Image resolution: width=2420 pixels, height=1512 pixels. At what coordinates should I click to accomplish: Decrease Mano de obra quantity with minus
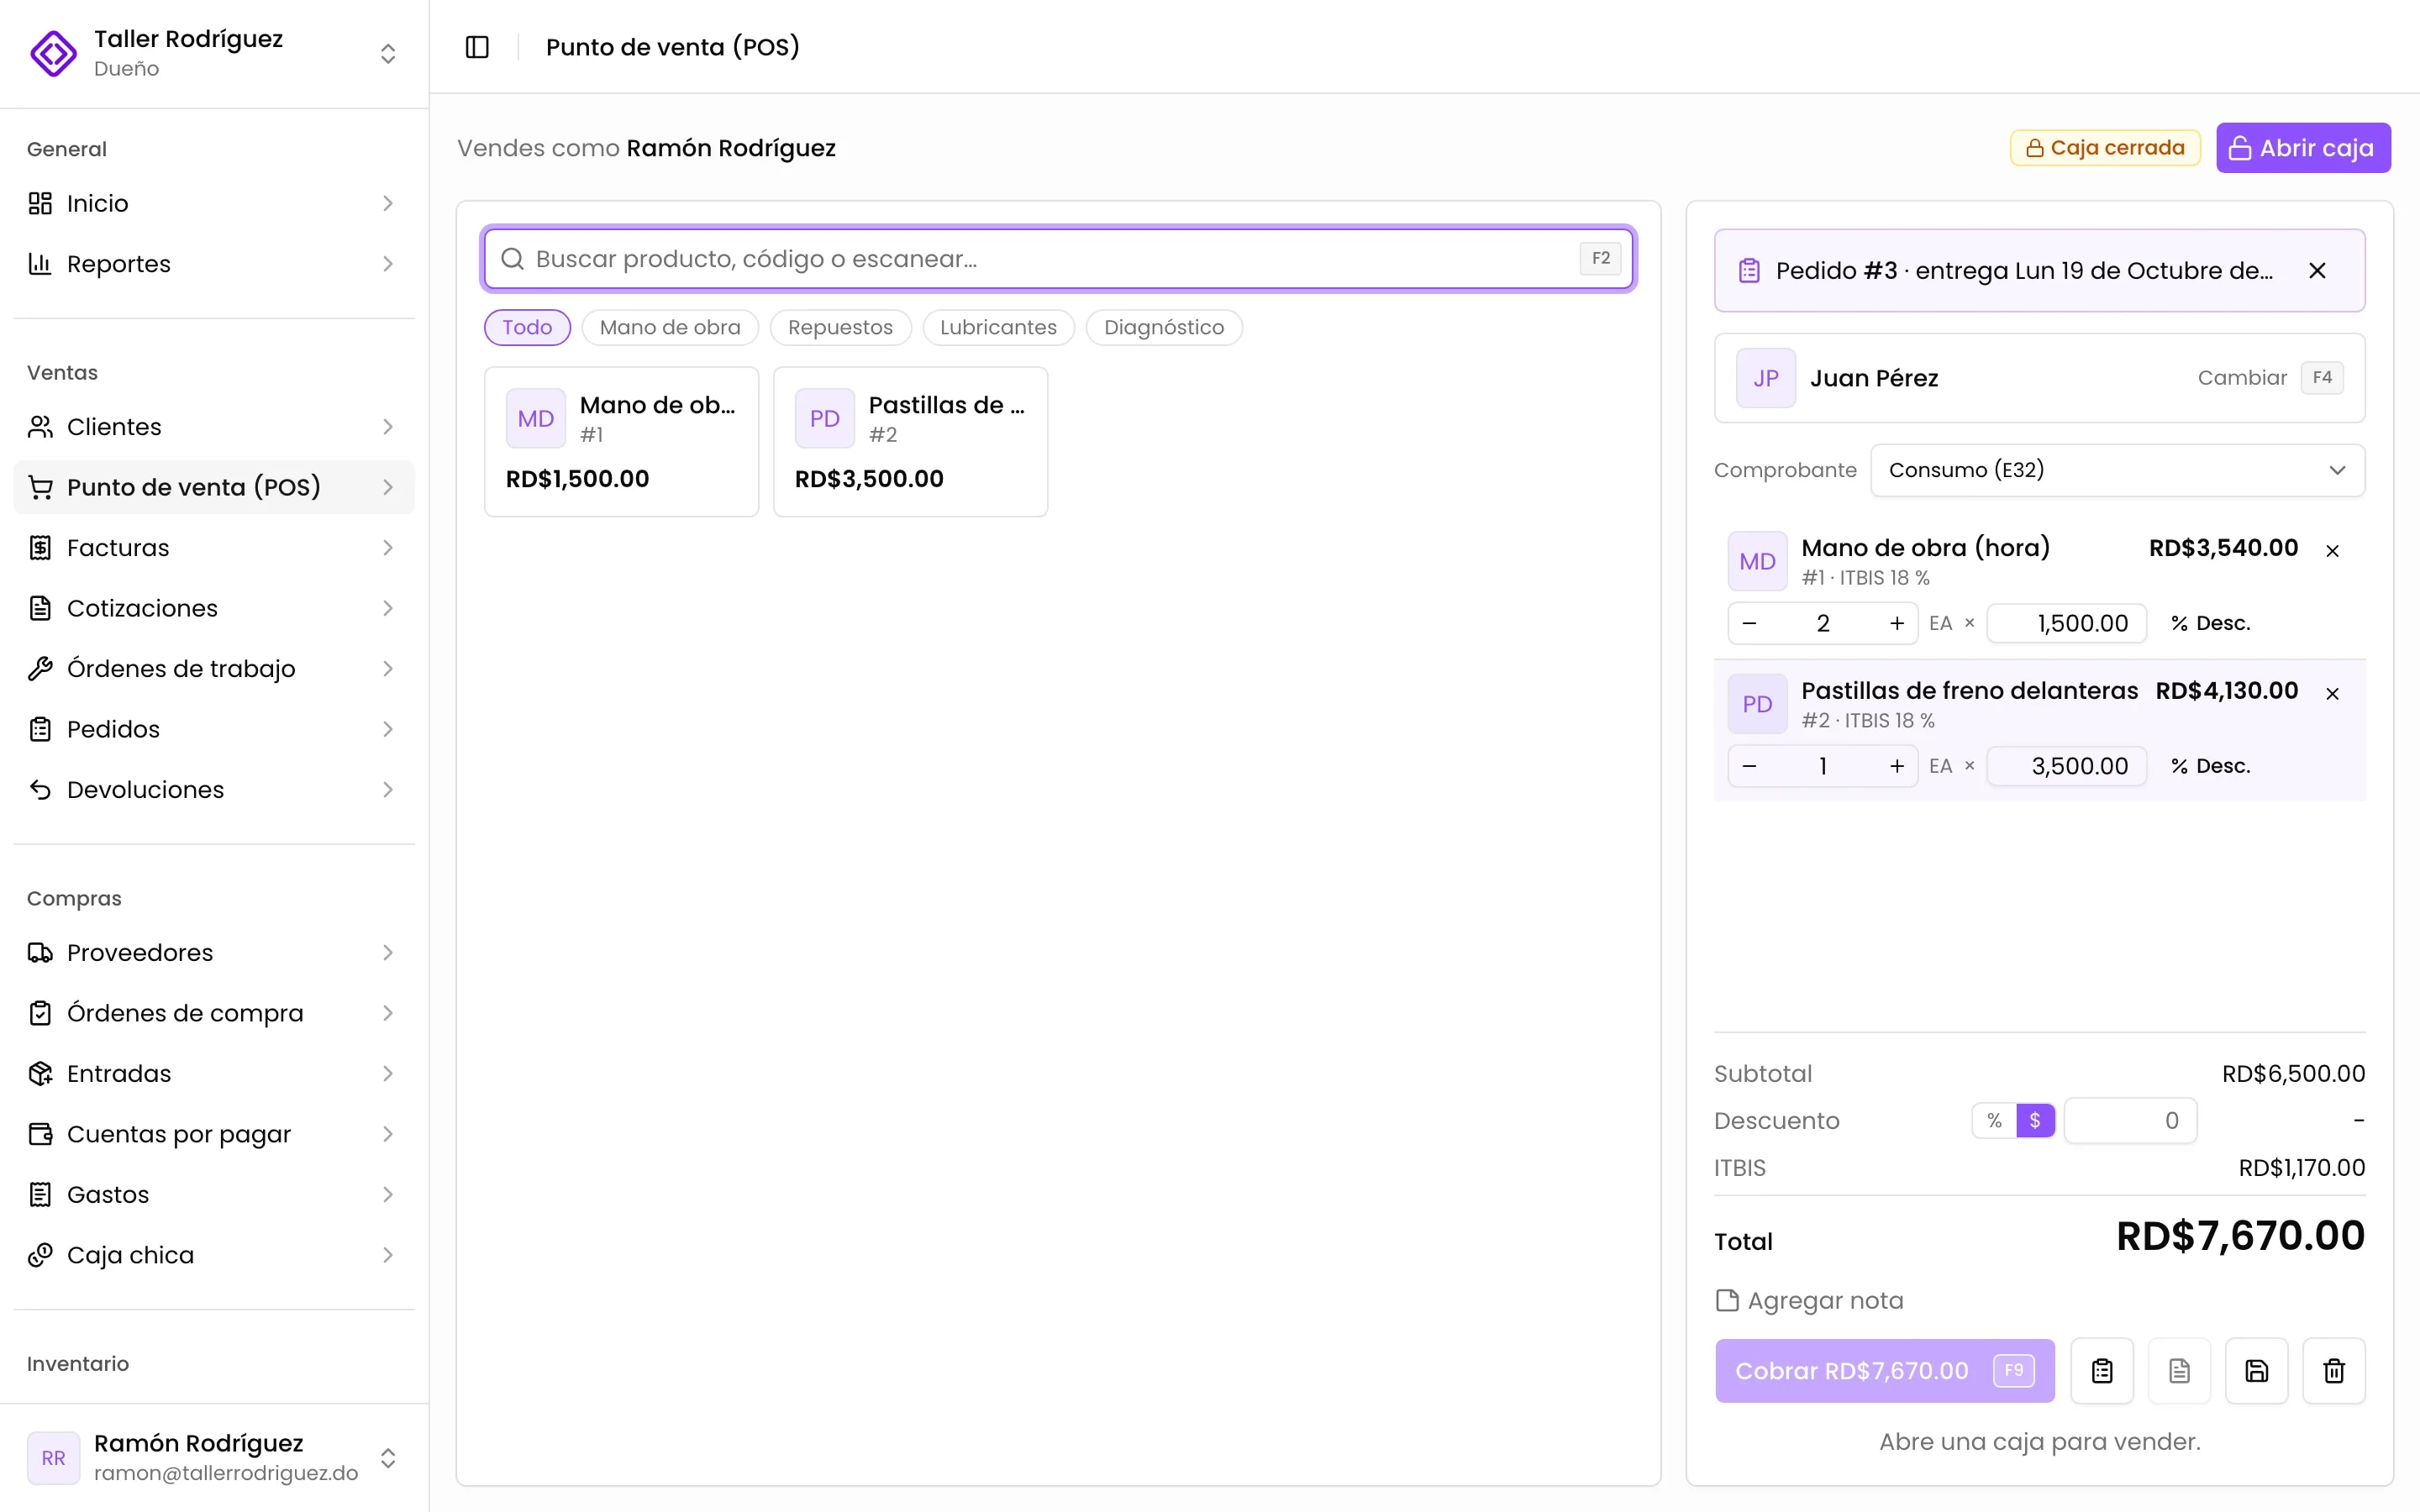(x=1749, y=624)
